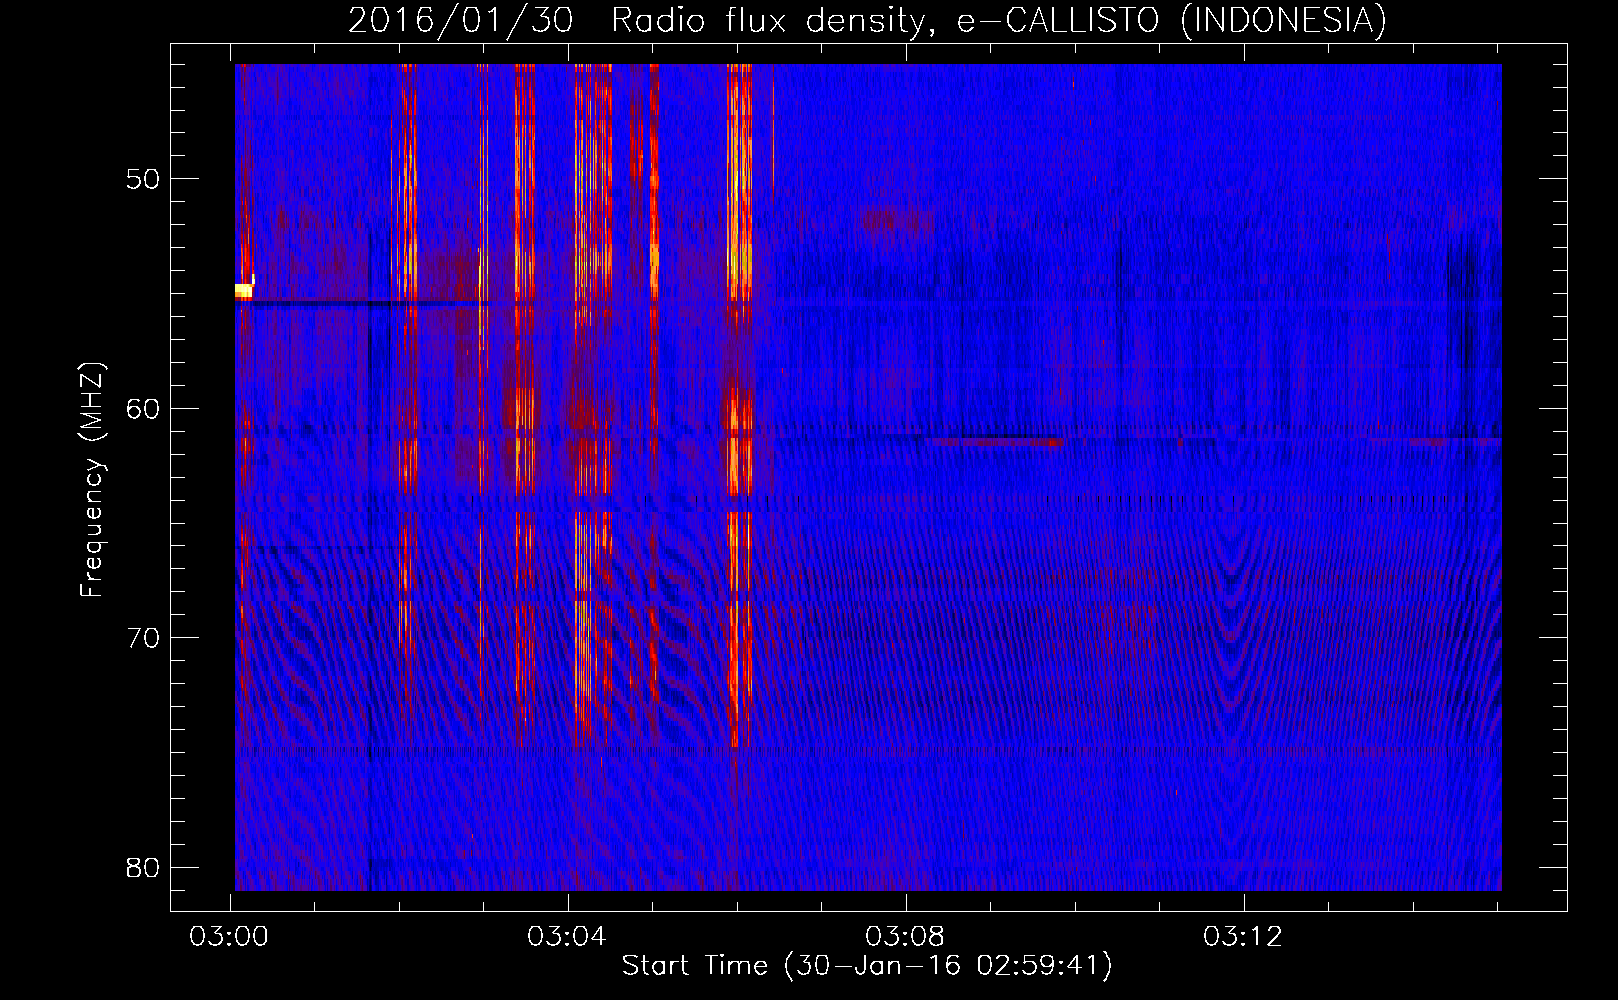Click the 80 frequency tick label
Viewport: 1618px width, 1000px height.
[143, 867]
